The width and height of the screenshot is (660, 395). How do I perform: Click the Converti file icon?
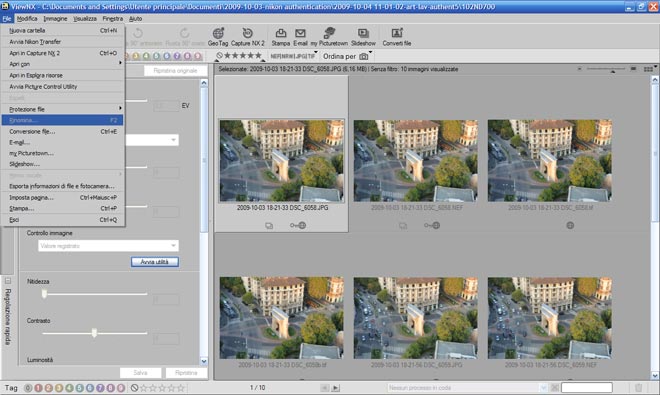point(397,37)
